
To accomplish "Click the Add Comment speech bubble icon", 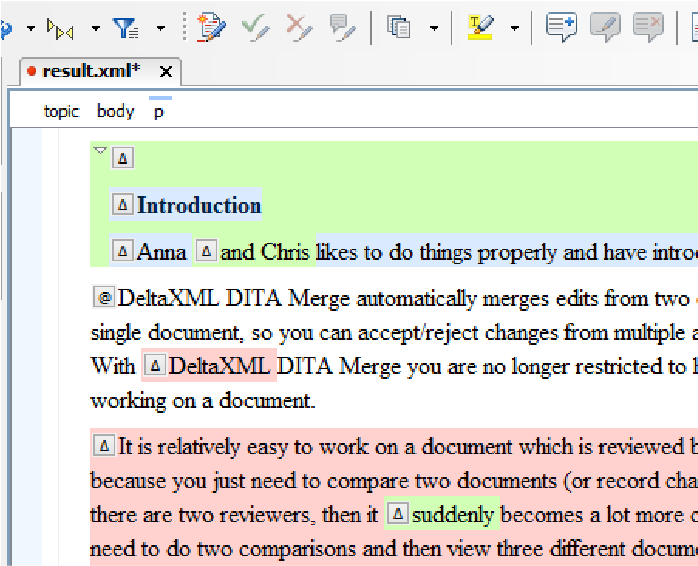I will (x=561, y=27).
